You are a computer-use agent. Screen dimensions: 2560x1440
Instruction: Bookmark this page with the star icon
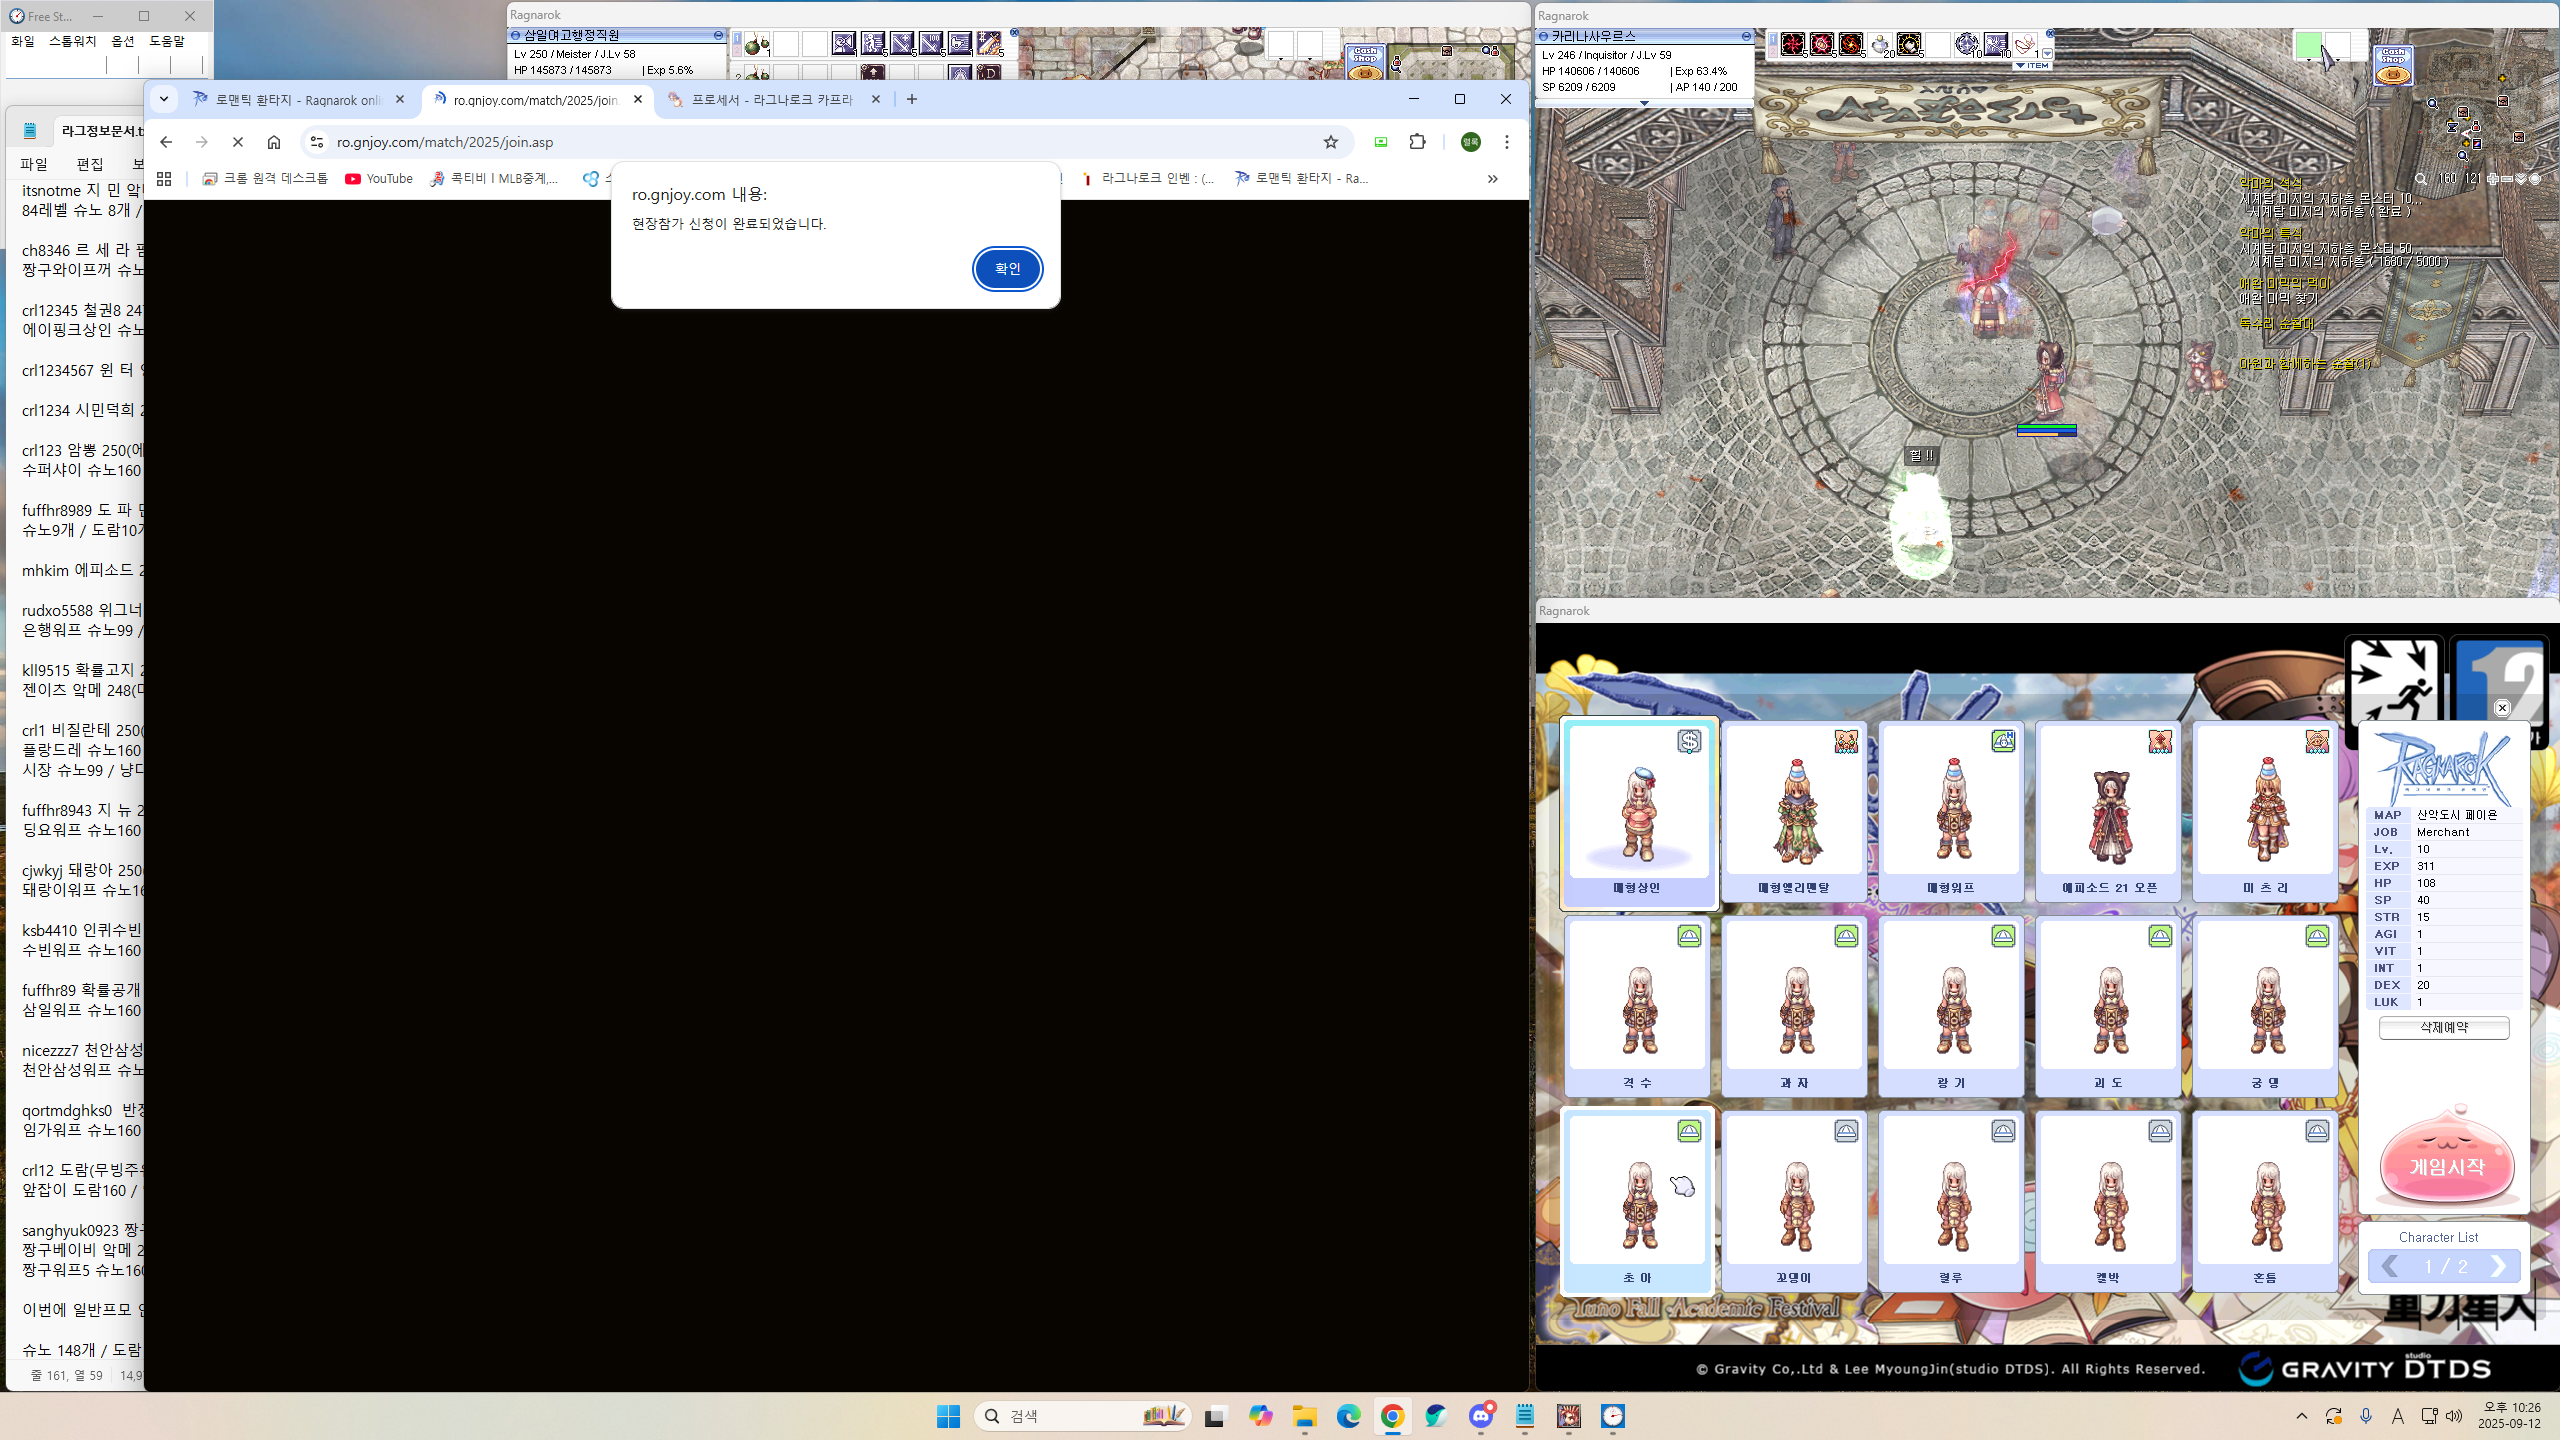coord(1331,142)
